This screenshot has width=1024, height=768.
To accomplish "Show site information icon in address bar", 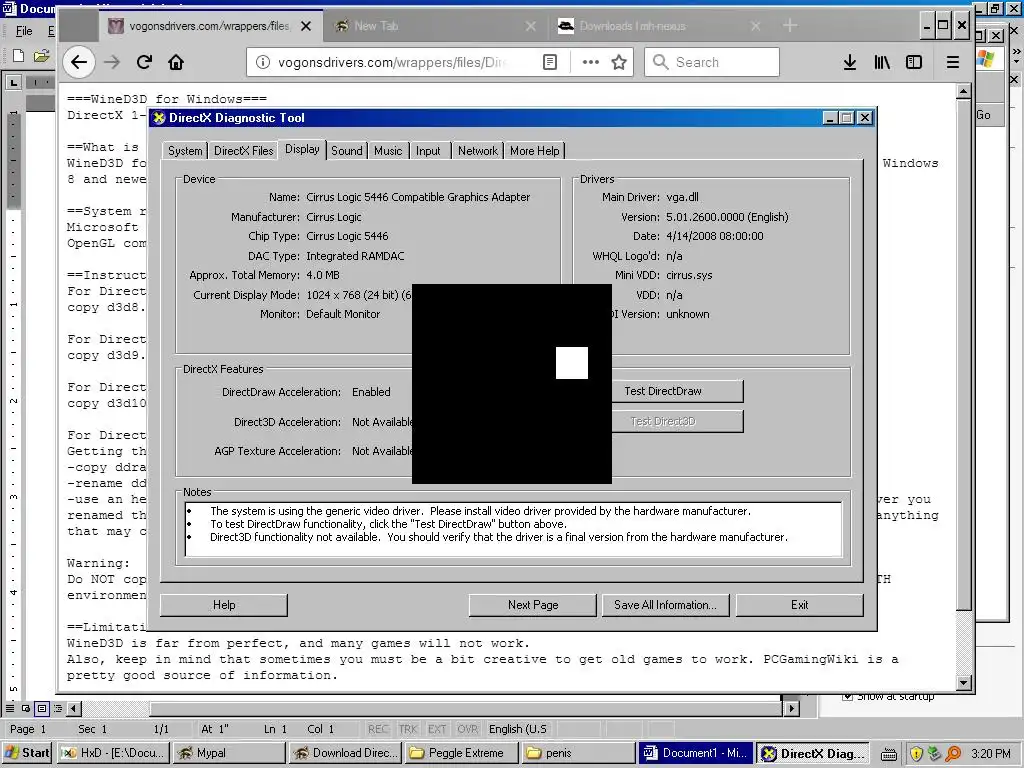I will click(263, 62).
